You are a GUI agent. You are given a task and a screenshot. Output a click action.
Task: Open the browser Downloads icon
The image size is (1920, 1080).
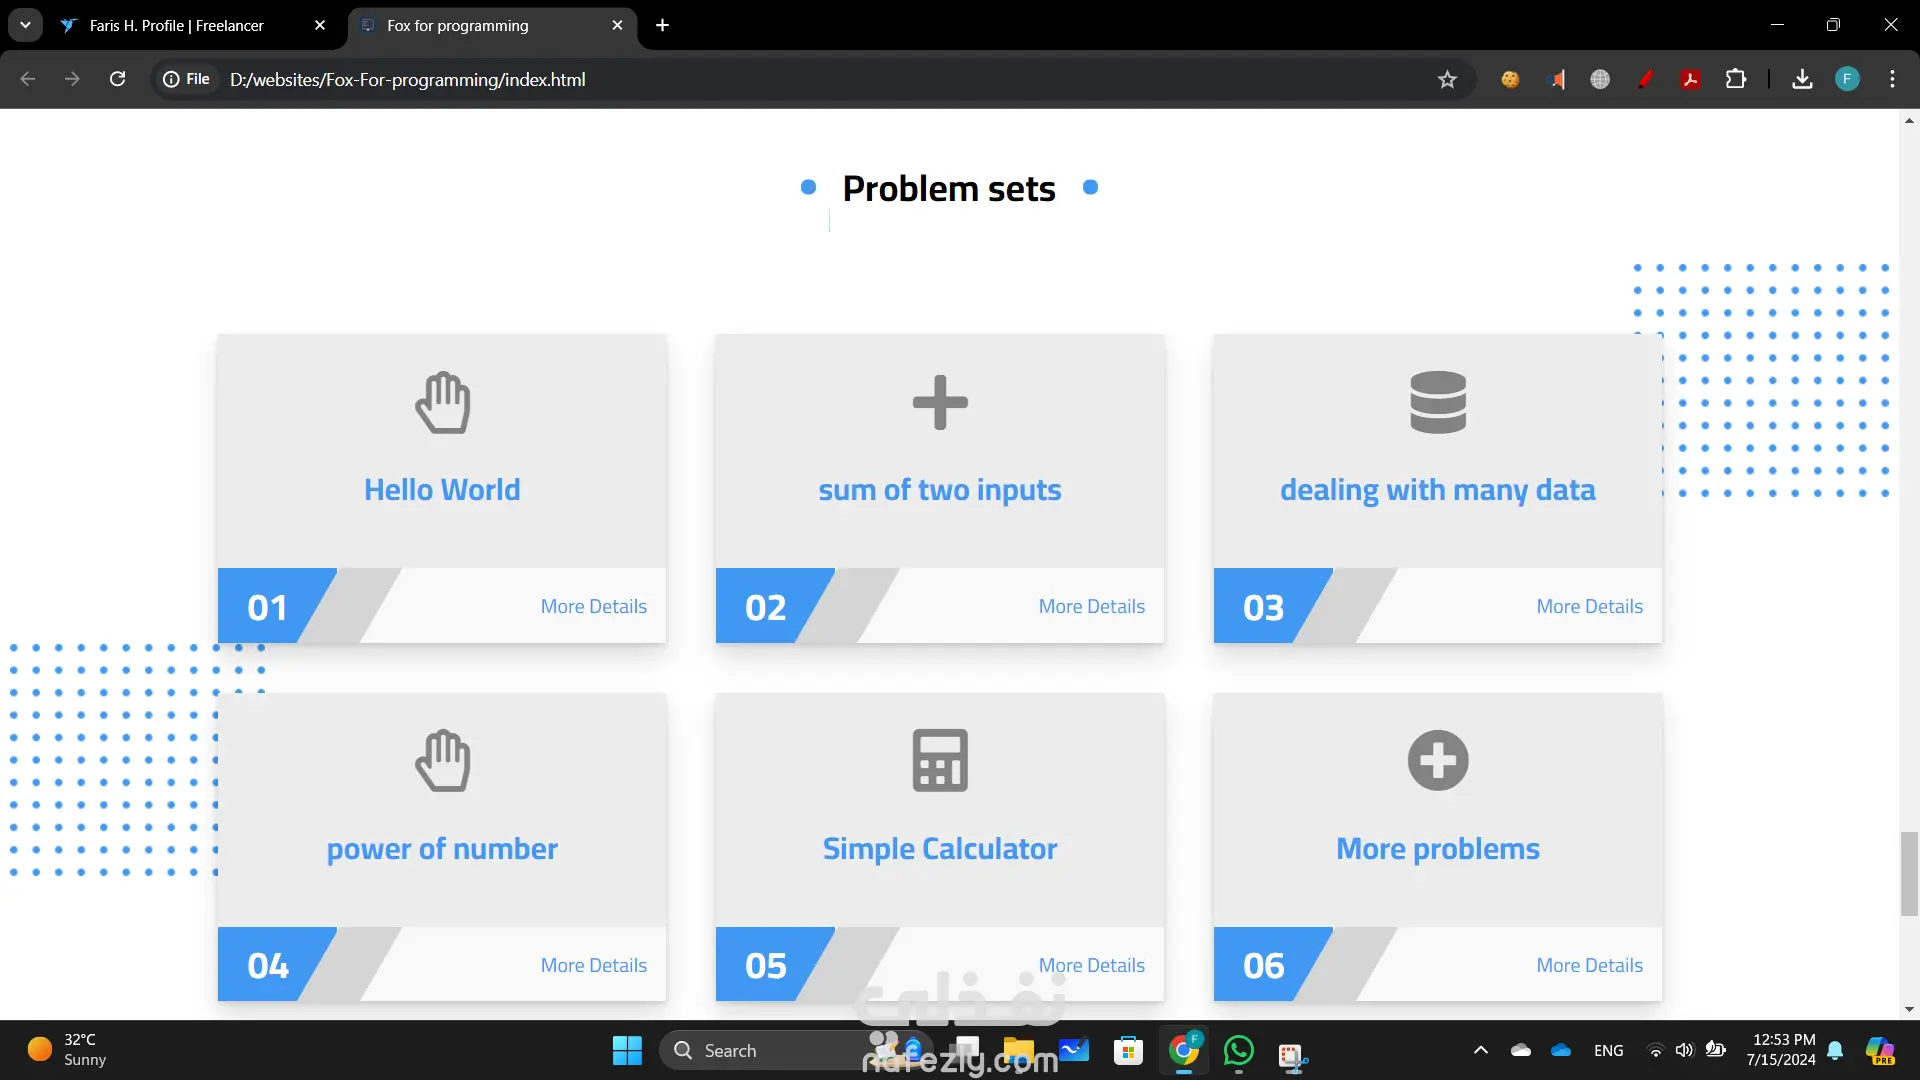1802,80
